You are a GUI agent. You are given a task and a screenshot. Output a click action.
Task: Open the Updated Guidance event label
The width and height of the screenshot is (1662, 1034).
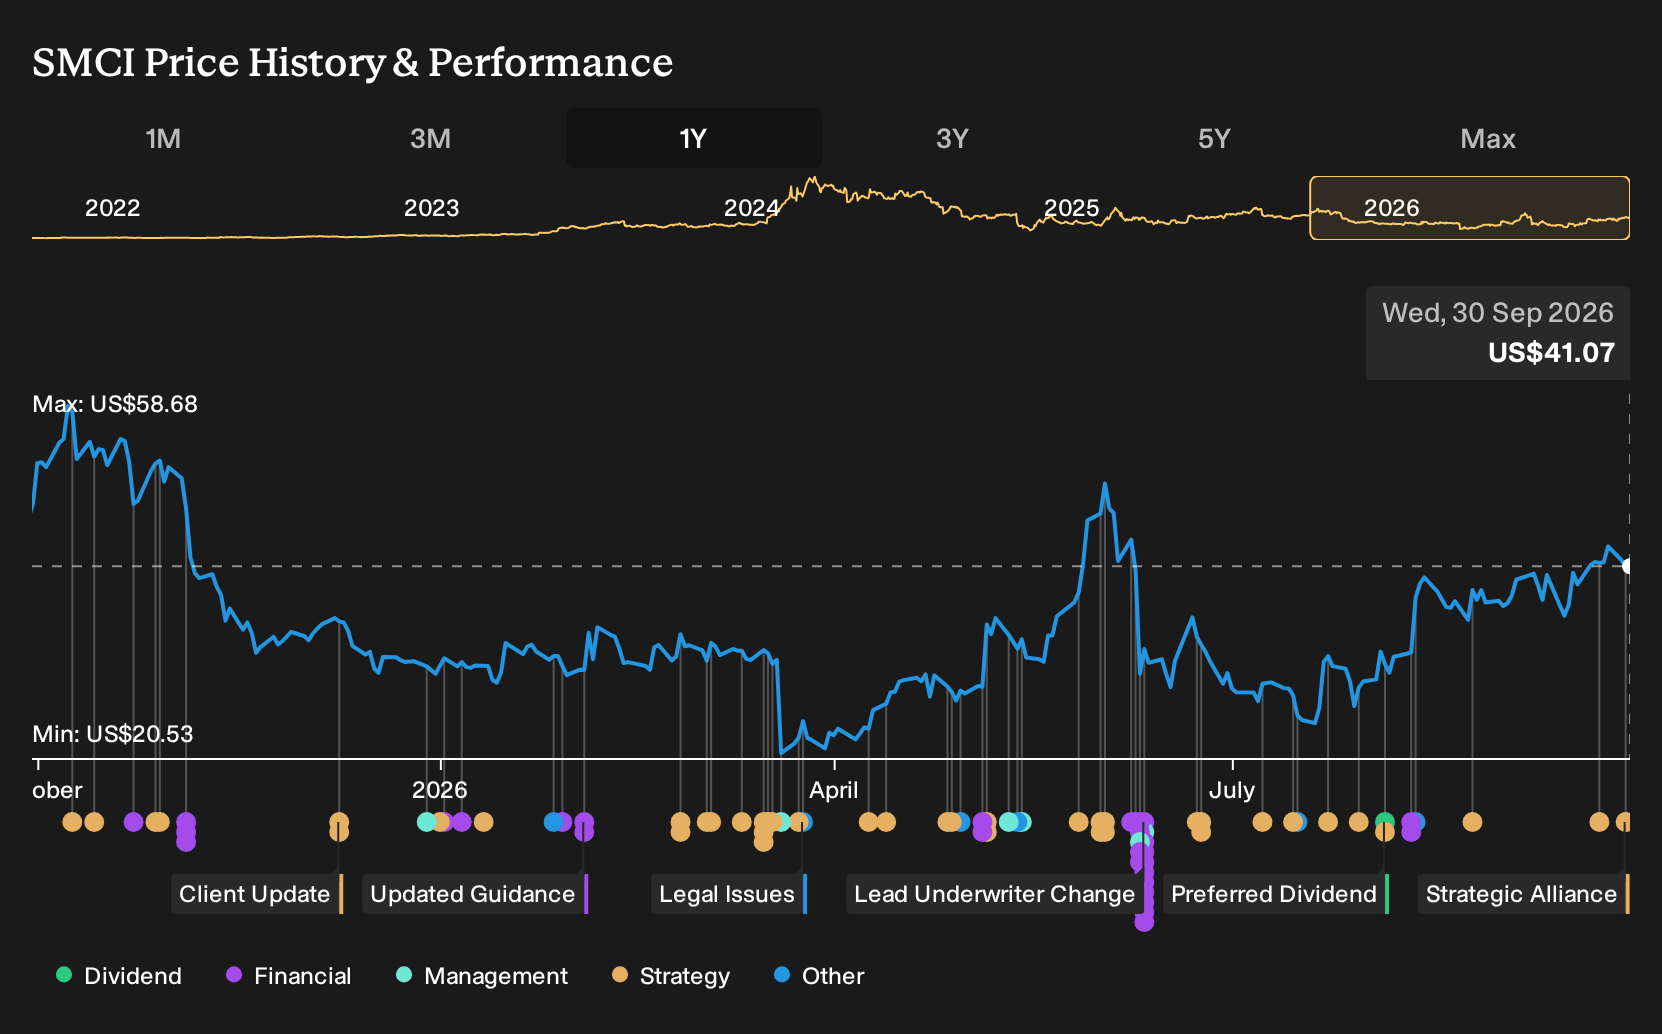[x=474, y=894]
